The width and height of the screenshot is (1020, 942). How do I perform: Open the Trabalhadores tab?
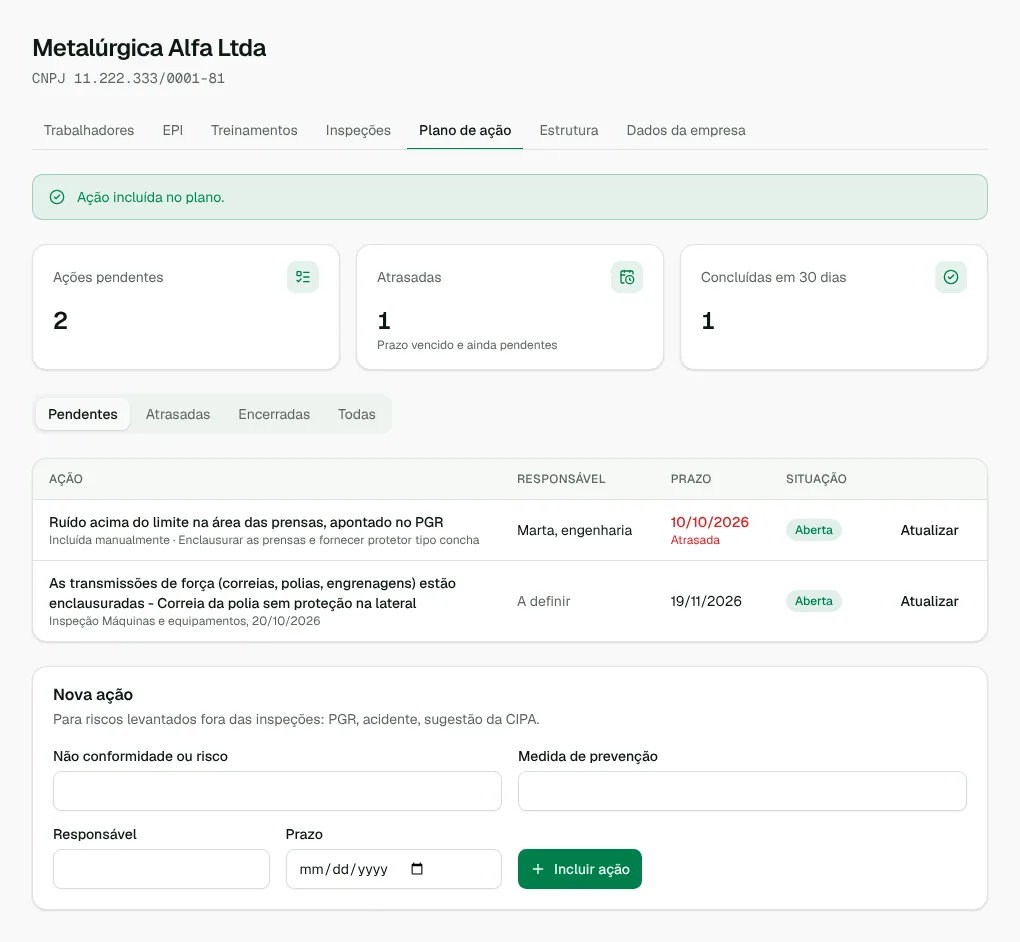point(89,130)
